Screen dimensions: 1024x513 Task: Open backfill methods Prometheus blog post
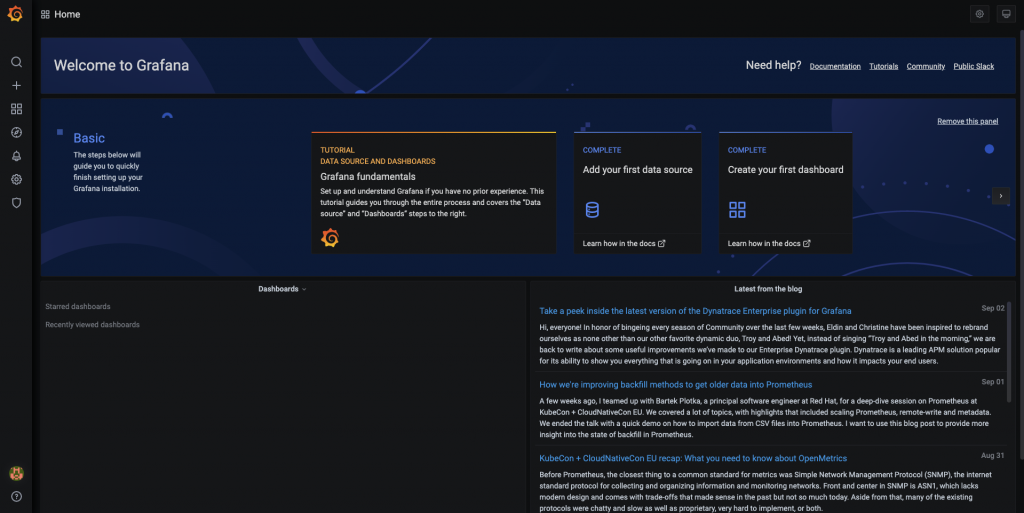click(x=675, y=385)
